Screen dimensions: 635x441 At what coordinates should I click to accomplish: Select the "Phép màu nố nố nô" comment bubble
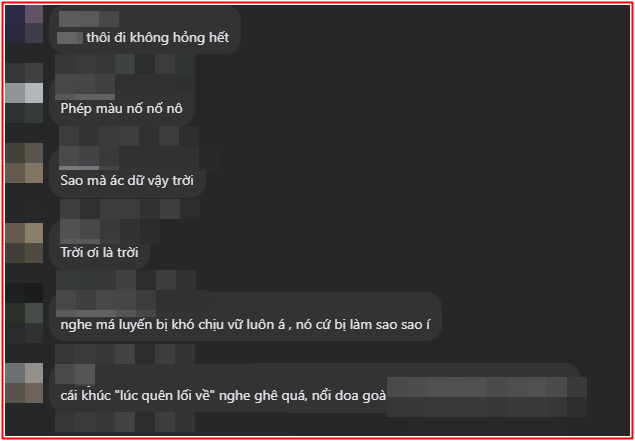122,100
